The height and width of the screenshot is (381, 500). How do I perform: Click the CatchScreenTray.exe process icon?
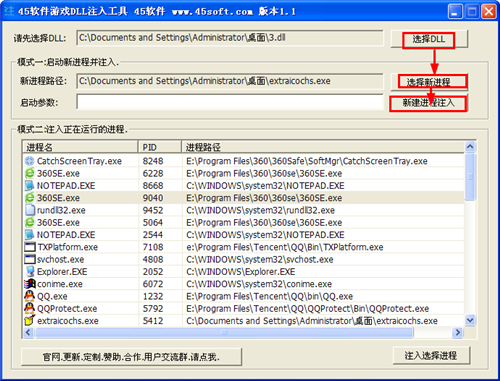30,161
